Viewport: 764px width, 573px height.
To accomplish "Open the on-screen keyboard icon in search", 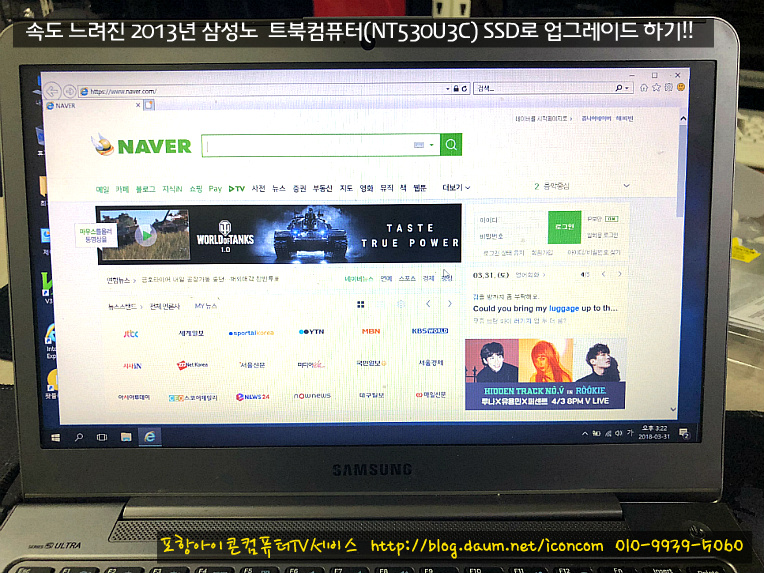I will pos(419,145).
